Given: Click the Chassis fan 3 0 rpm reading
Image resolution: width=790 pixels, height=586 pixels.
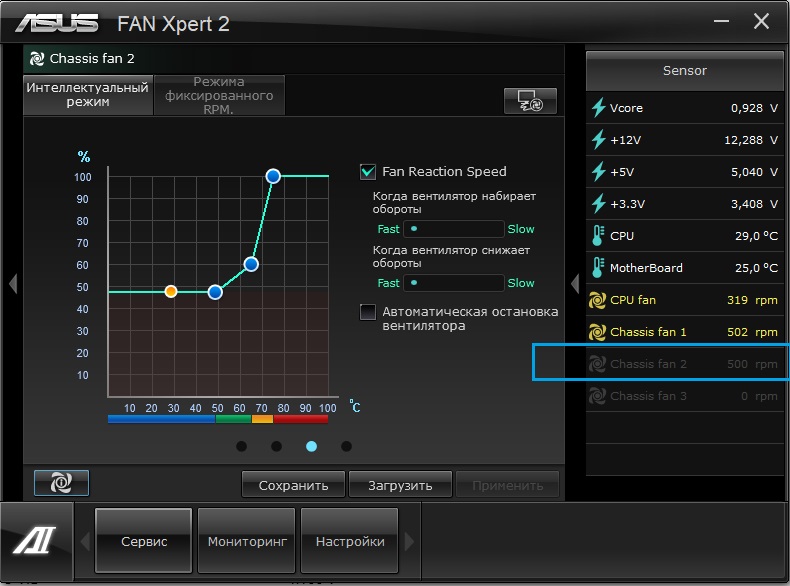Looking at the screenshot, I should coord(759,396).
